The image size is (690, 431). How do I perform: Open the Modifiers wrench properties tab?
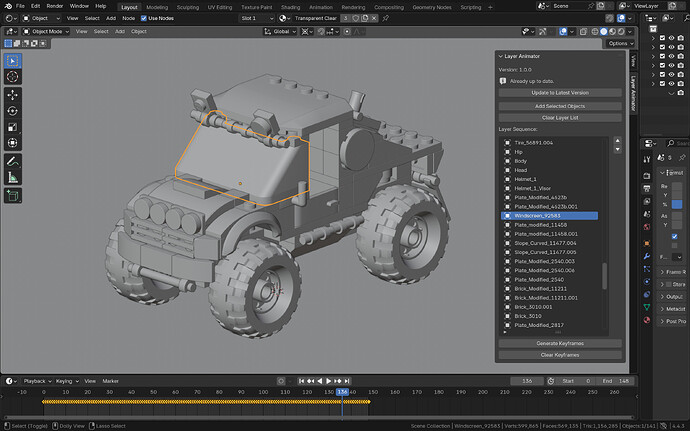coord(646,256)
